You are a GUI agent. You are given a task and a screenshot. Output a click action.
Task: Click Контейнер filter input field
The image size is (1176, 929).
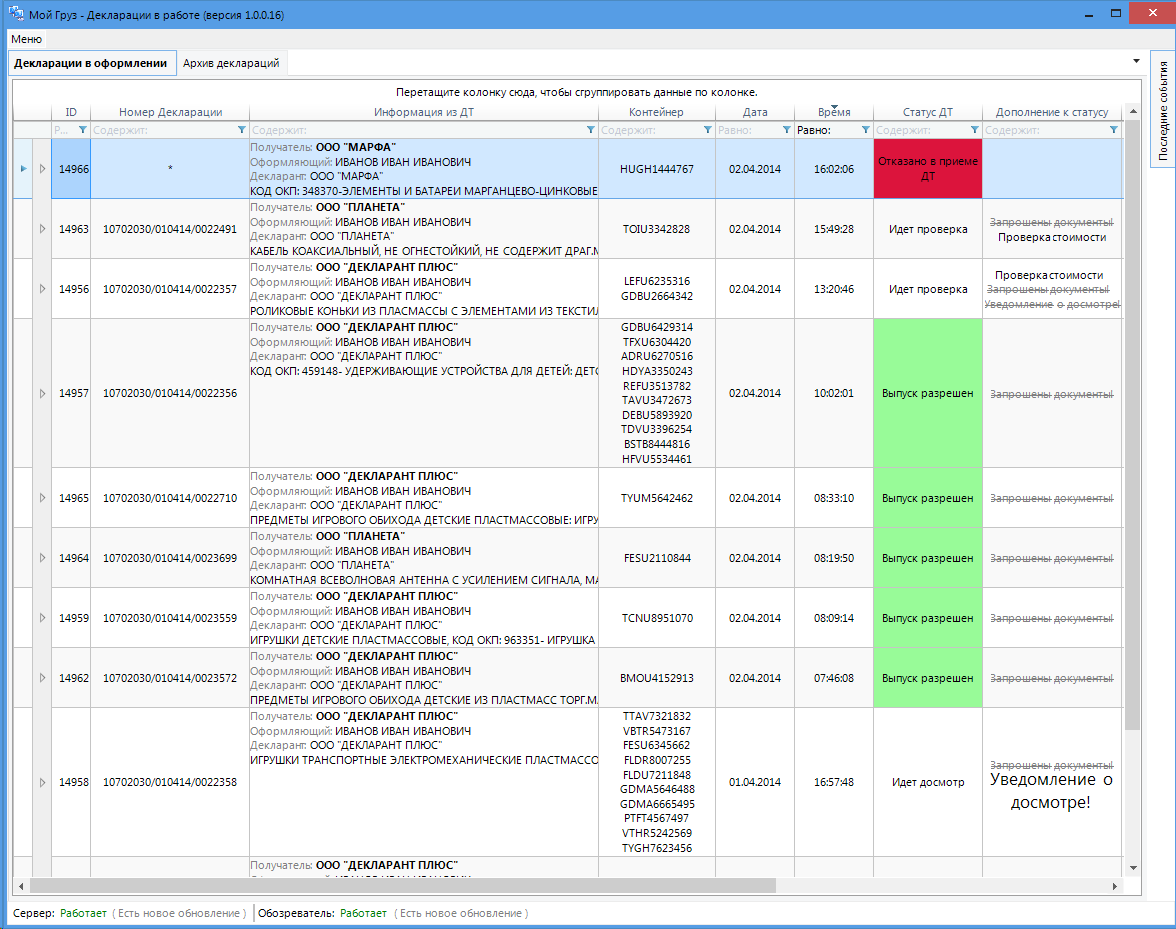pyautogui.click(x=650, y=130)
